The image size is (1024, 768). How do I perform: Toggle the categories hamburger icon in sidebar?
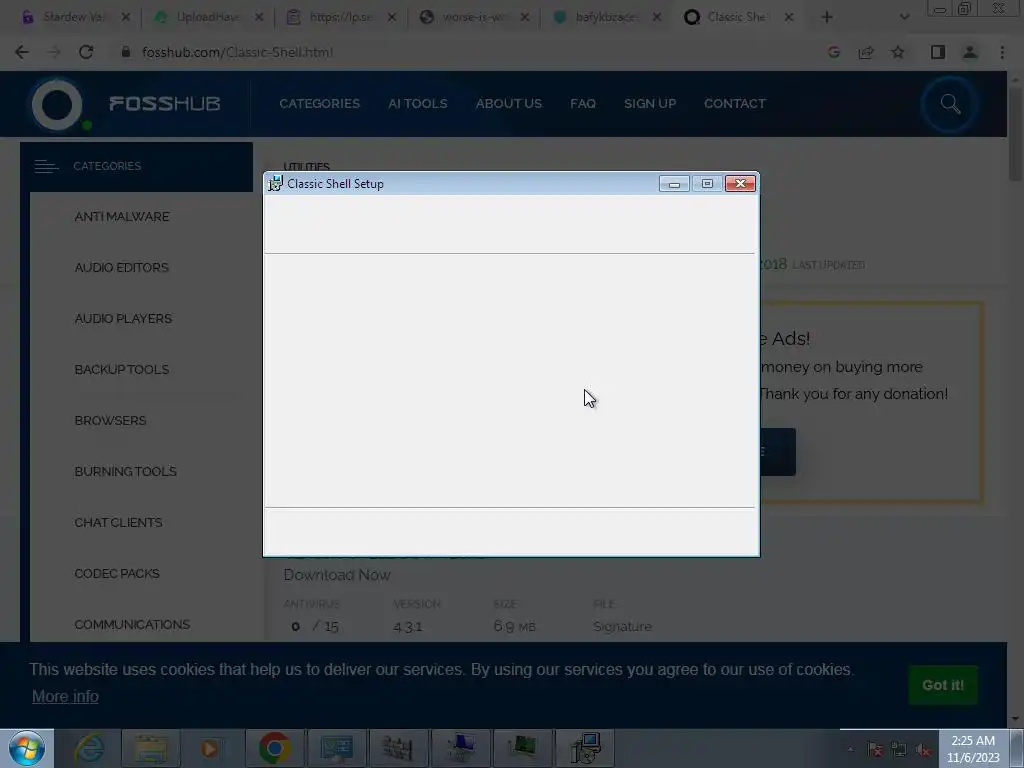(x=46, y=167)
